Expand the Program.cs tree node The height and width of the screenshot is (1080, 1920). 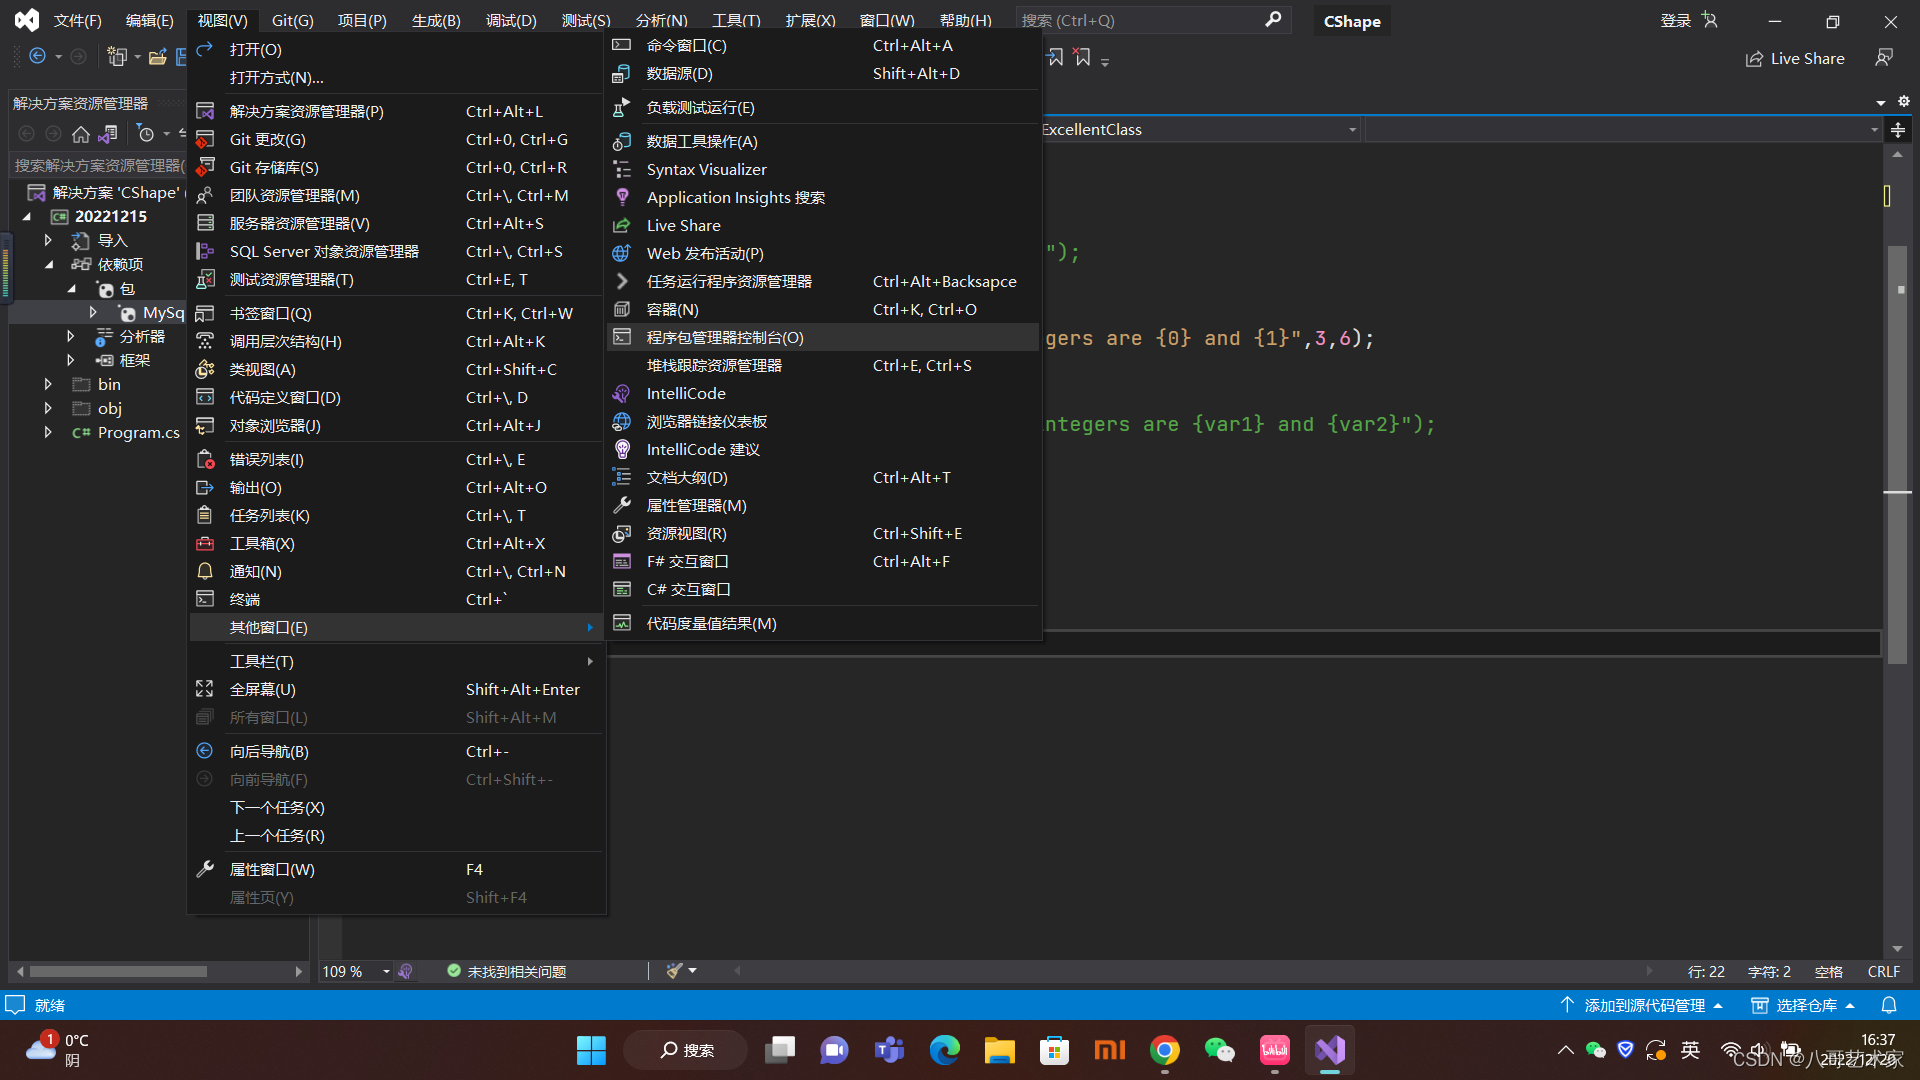[48, 432]
